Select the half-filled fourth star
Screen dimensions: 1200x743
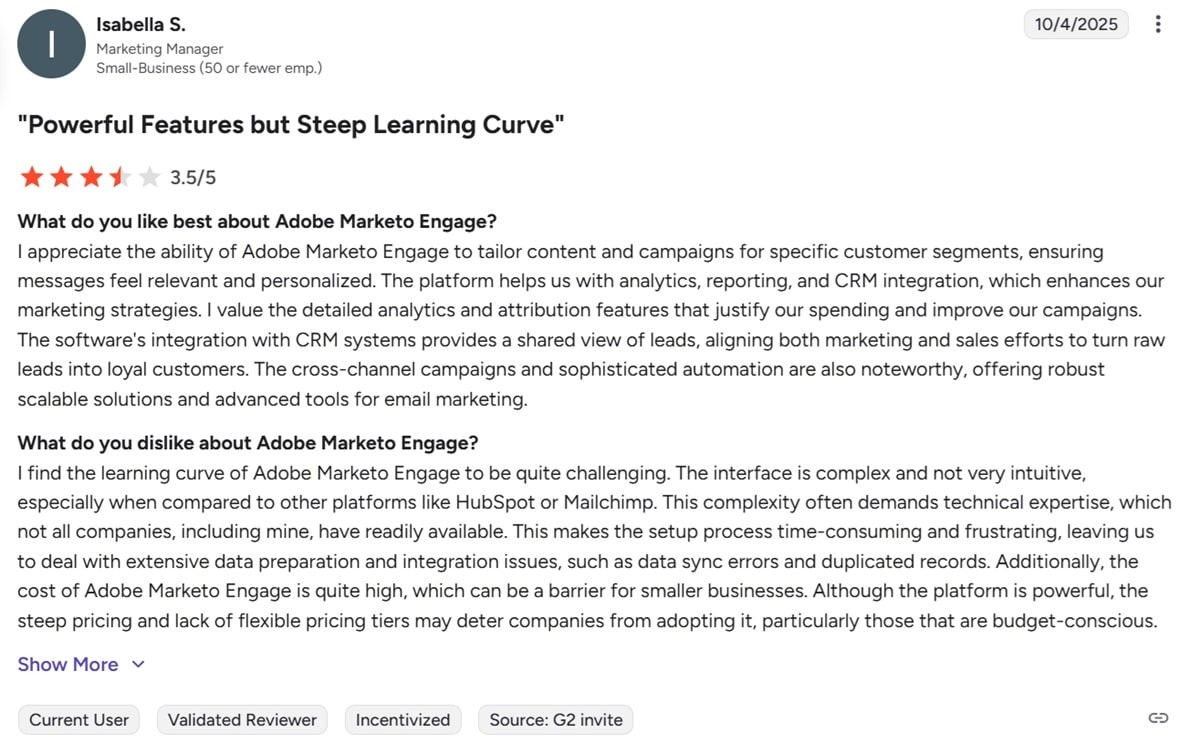[119, 176]
